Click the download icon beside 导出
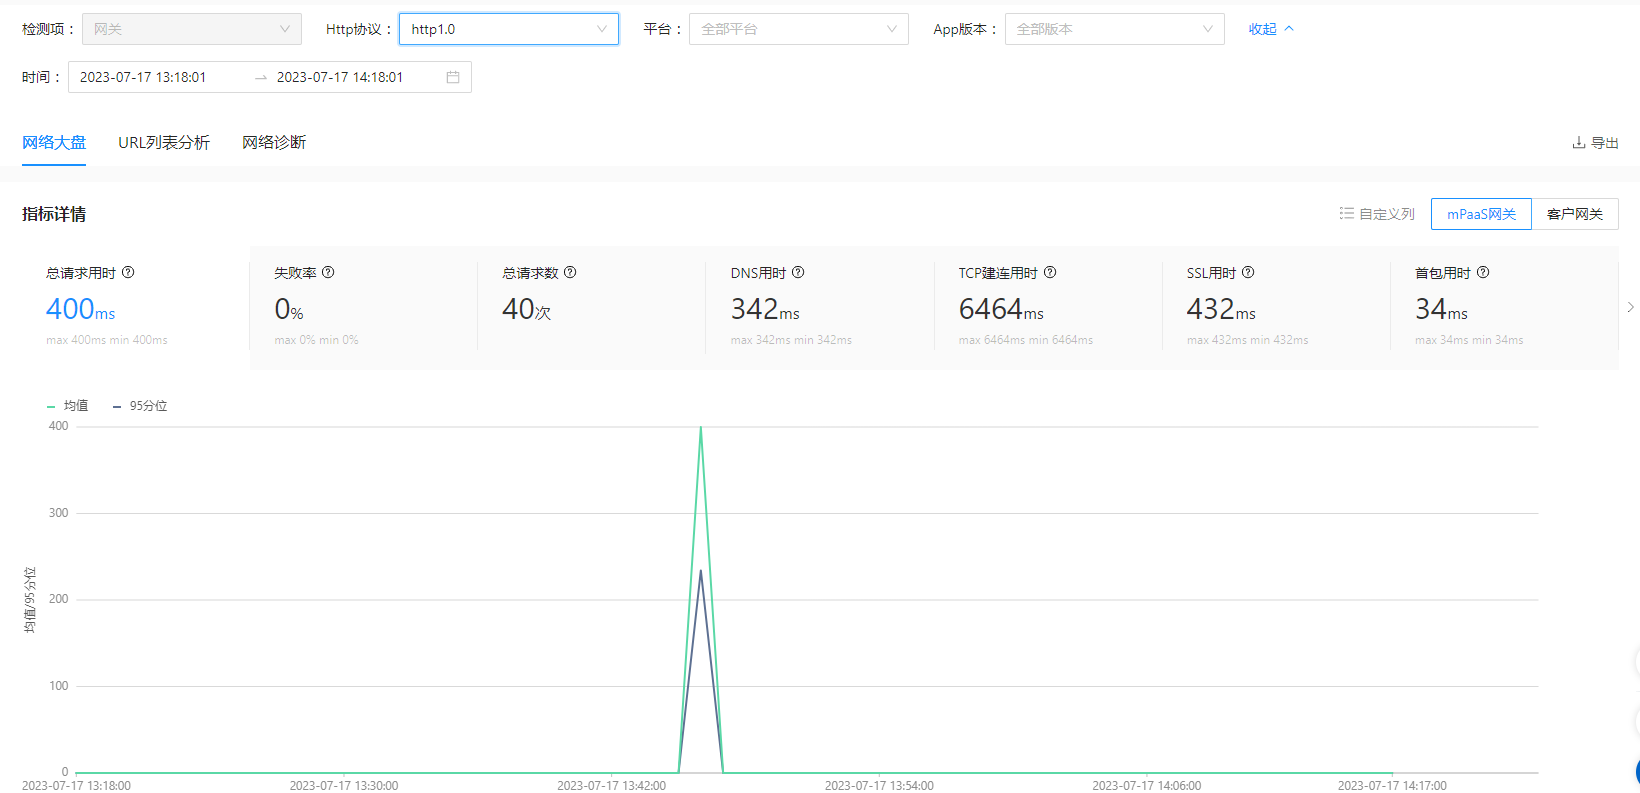 [1578, 143]
